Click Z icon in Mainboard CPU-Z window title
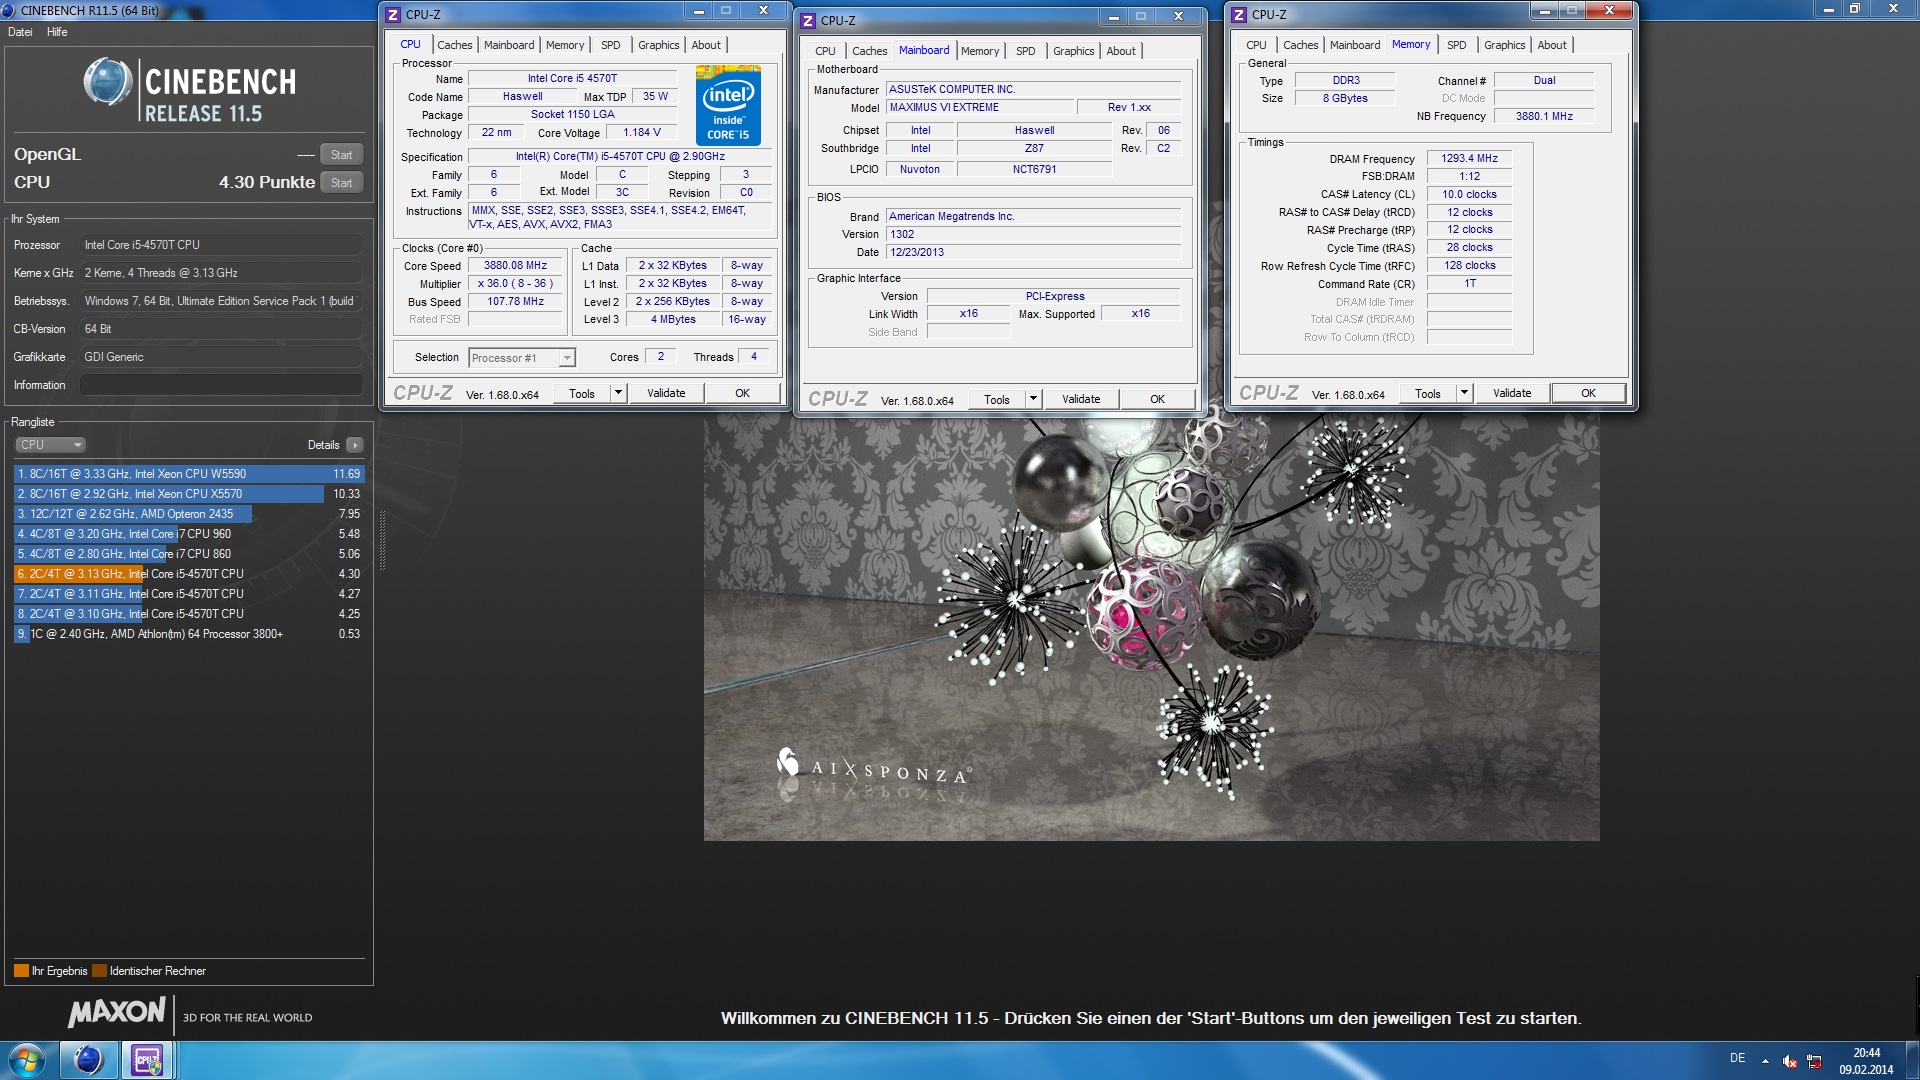Screen dimensions: 1920x1080 point(808,20)
